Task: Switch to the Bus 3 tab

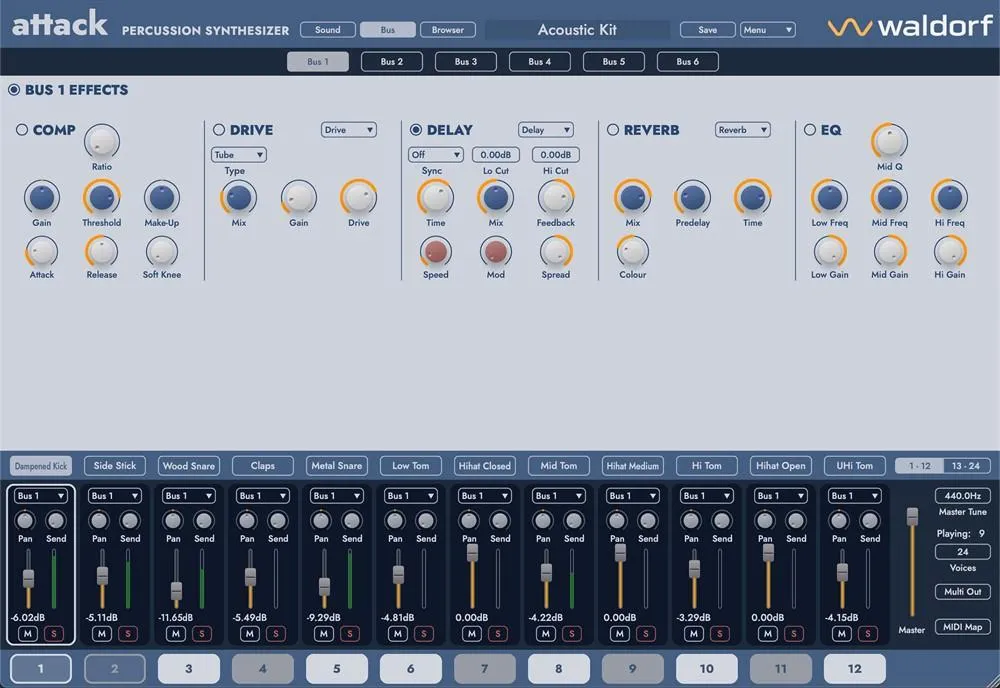Action: click(465, 62)
